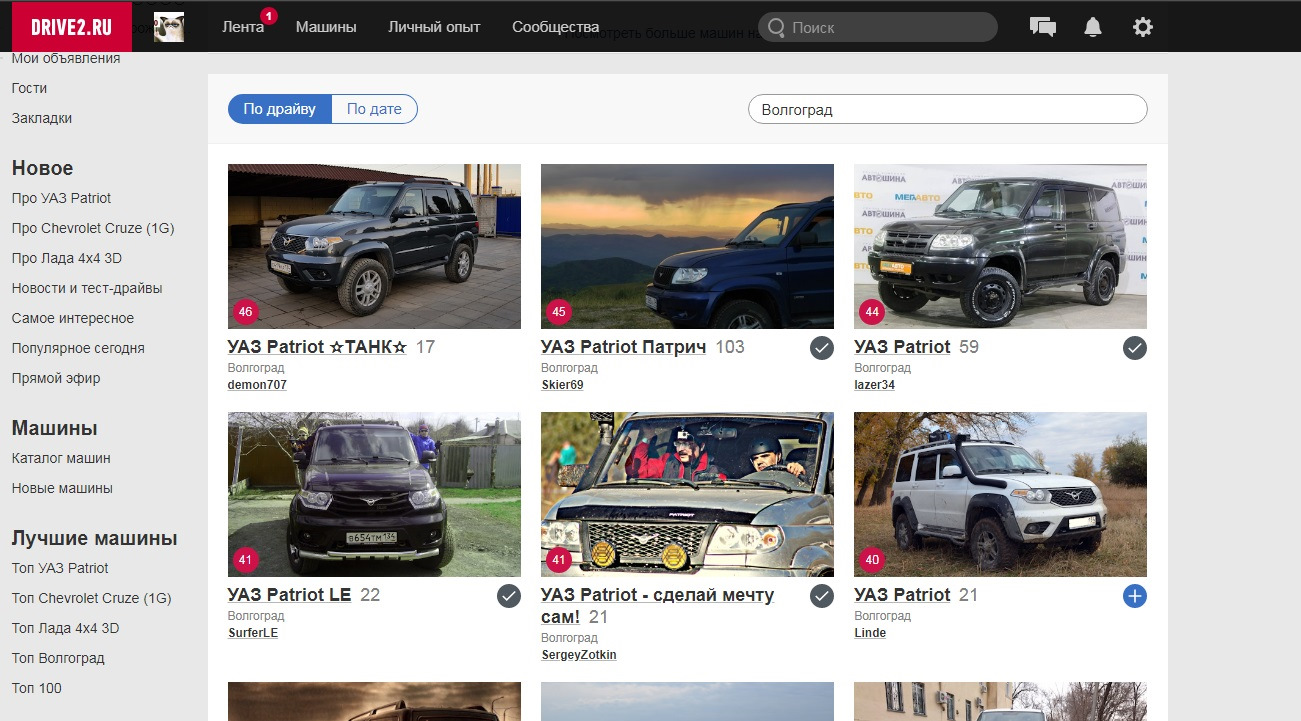Open user Skier69 profile

[562, 385]
